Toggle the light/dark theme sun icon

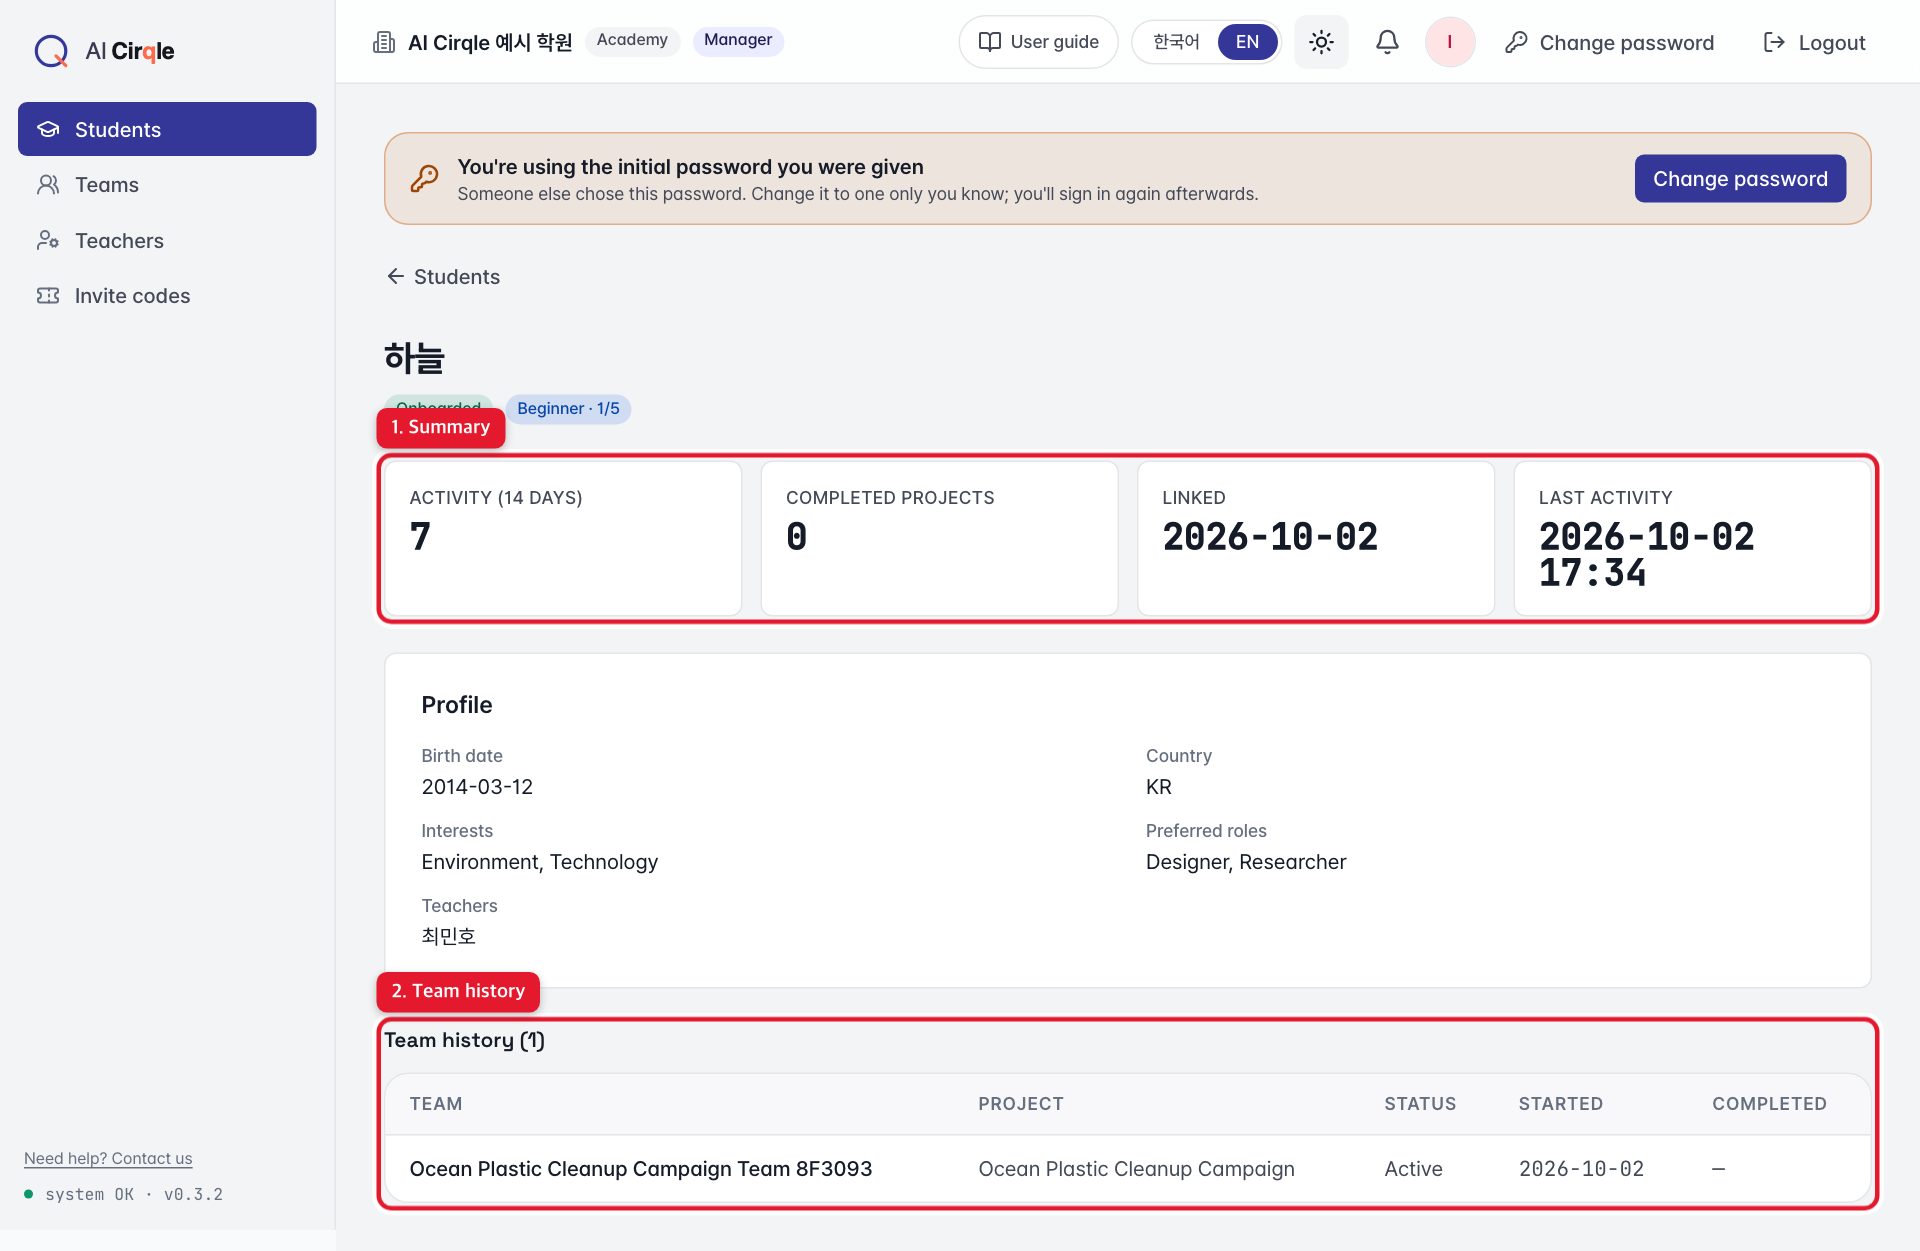coord(1321,42)
